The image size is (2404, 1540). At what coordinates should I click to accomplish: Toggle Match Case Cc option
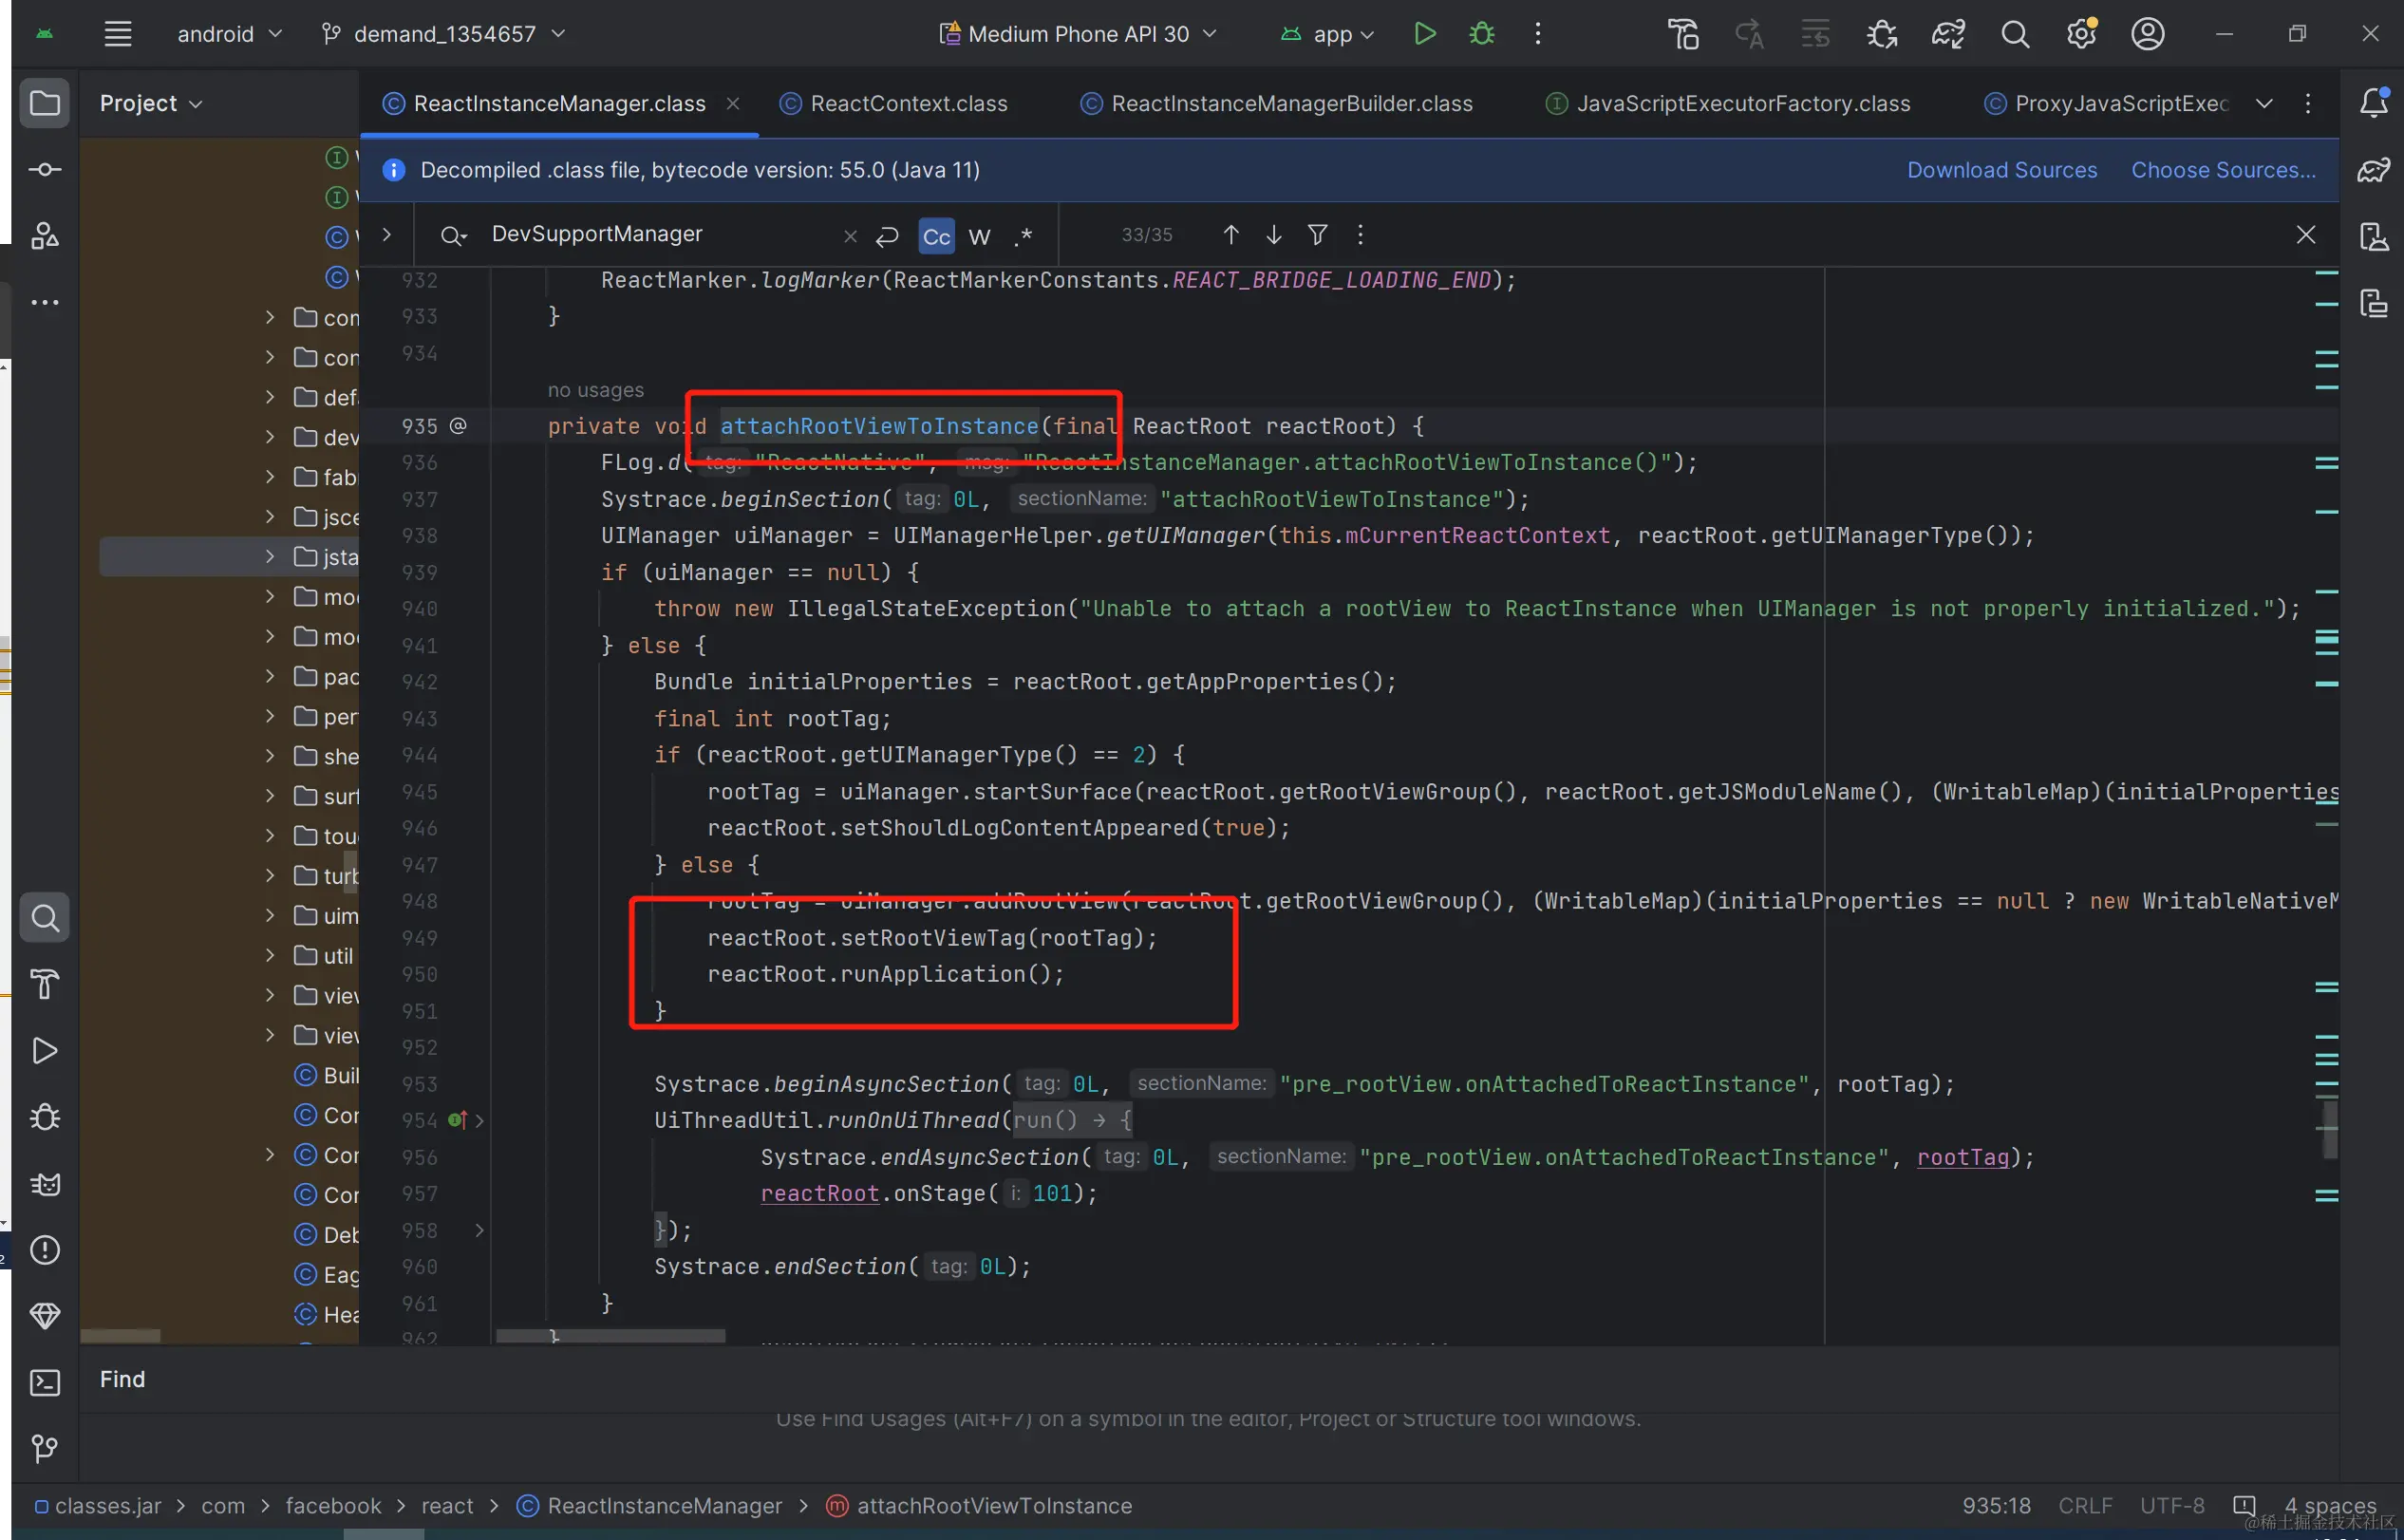[x=936, y=236]
